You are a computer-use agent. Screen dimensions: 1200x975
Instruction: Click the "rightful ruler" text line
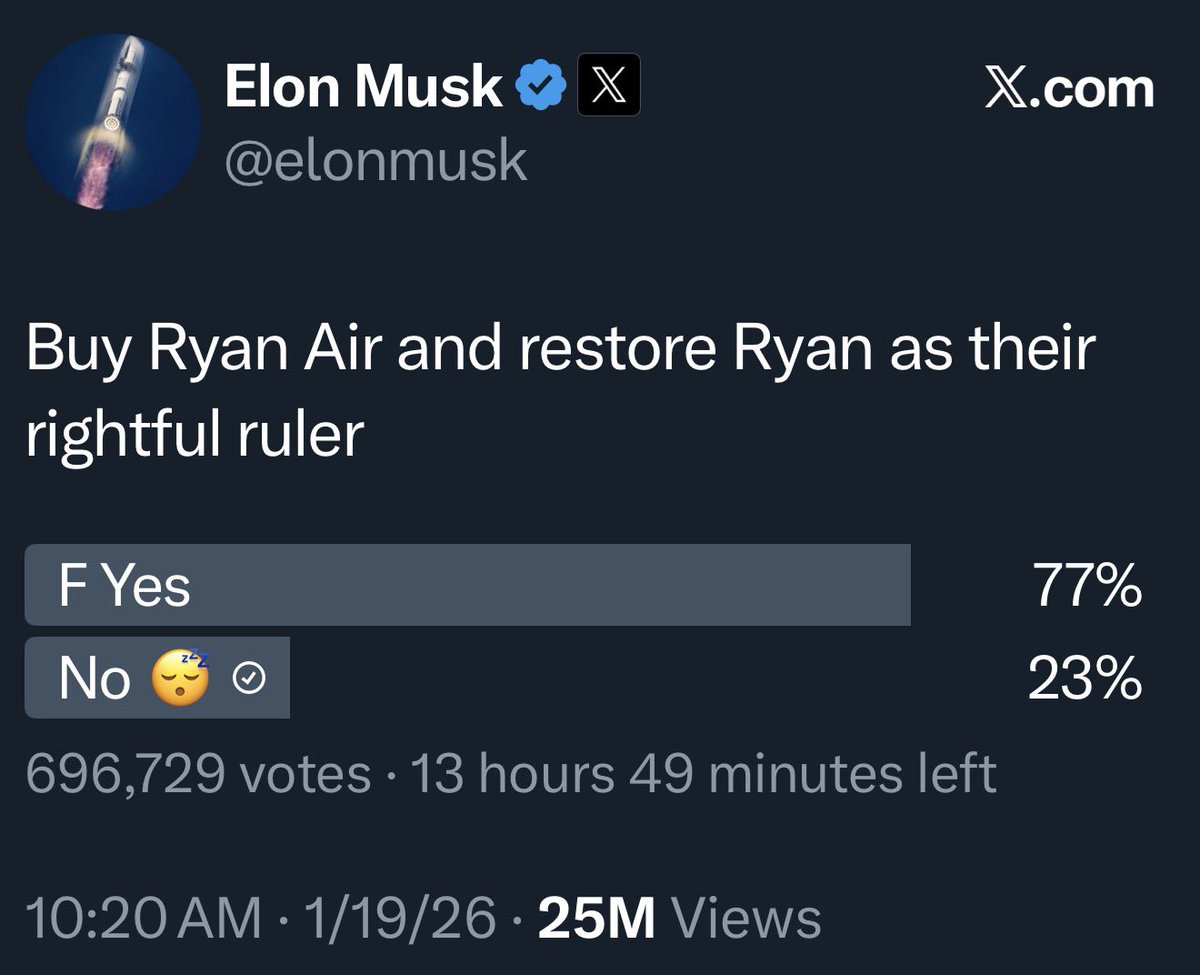195,435
